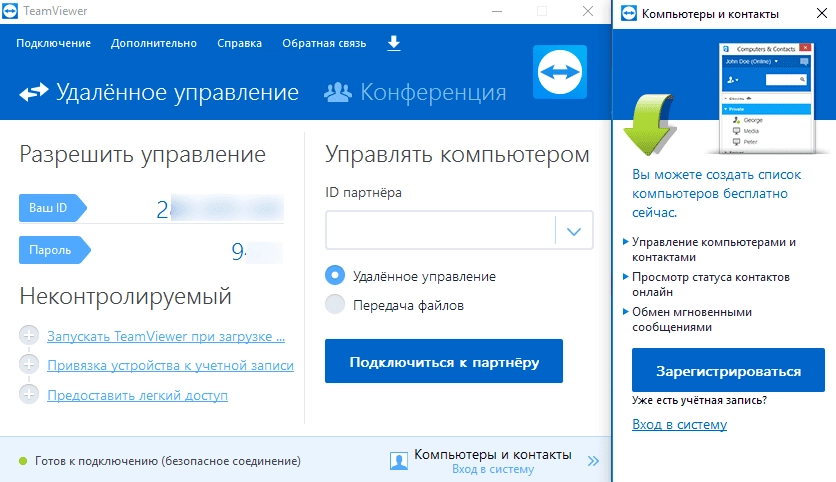Click the Computers & Contacts preview thumbnail

coord(766,99)
